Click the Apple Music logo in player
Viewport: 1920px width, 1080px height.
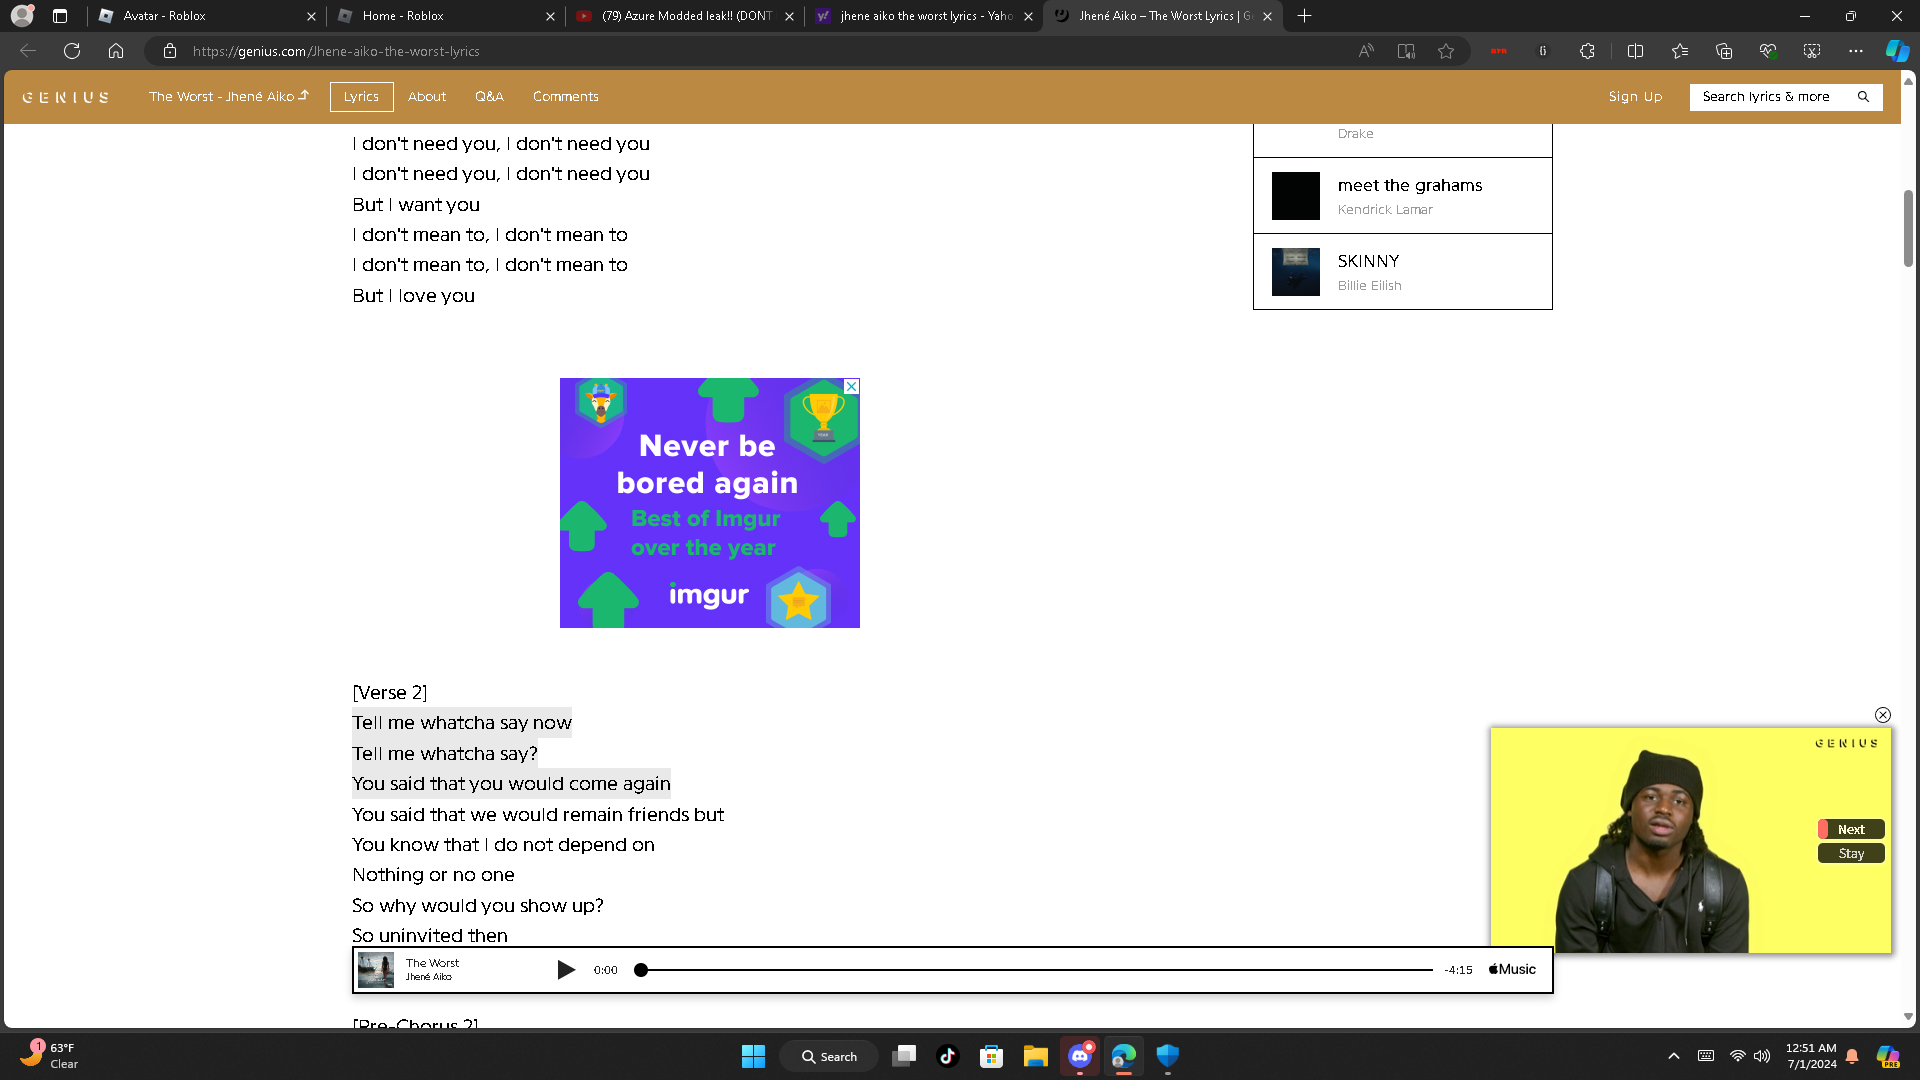point(1512,970)
